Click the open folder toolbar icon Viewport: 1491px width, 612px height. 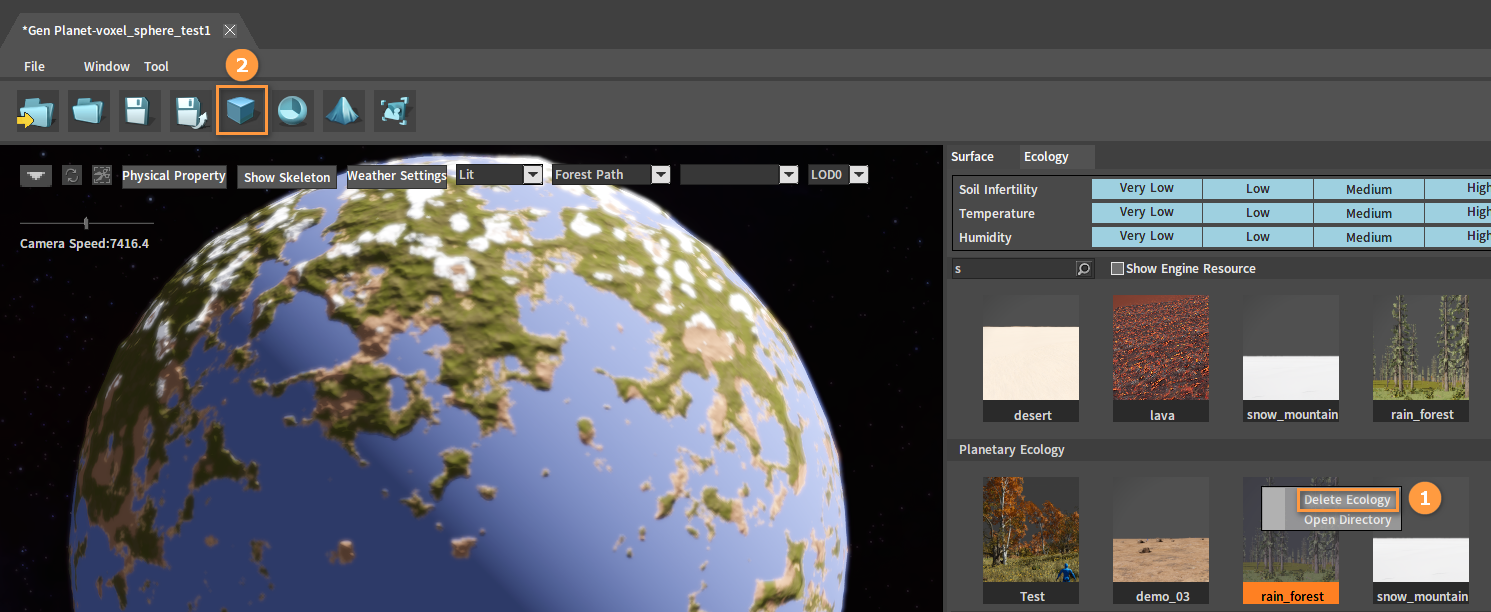click(89, 111)
